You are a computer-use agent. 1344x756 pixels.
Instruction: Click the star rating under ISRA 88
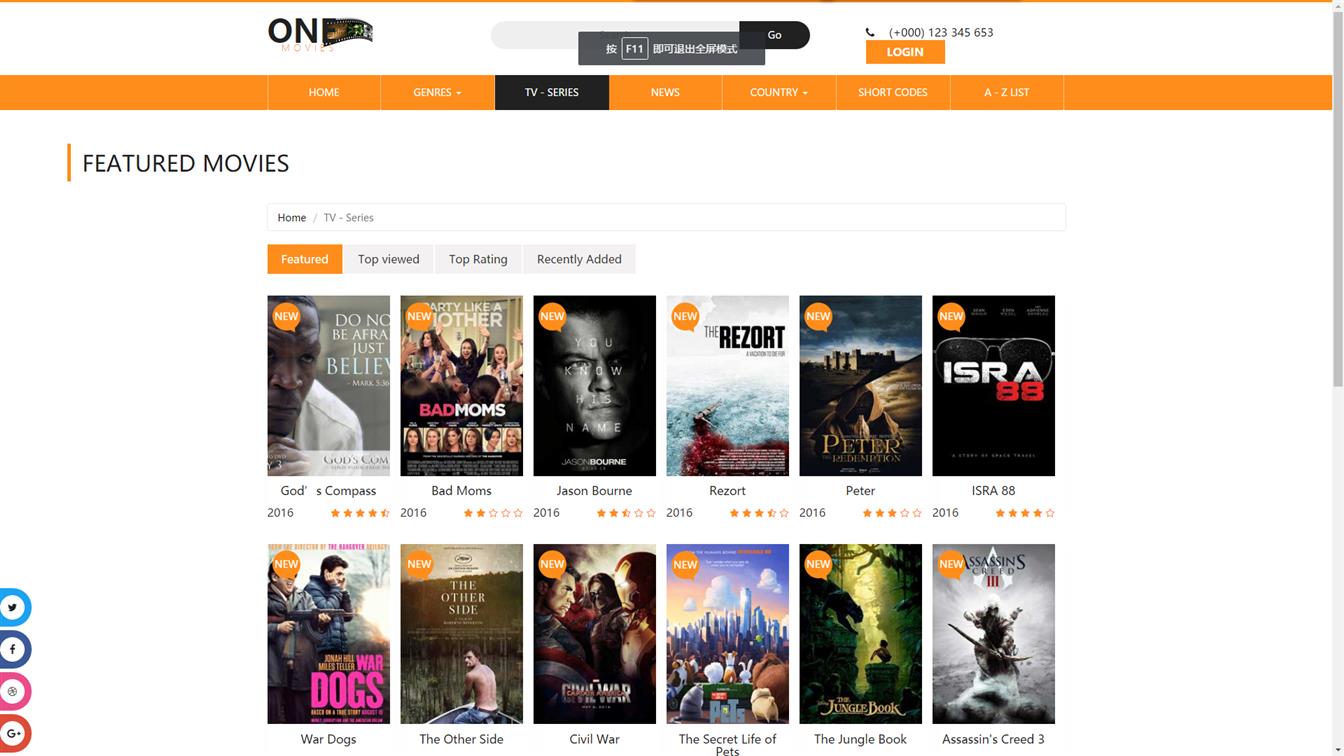point(1025,513)
